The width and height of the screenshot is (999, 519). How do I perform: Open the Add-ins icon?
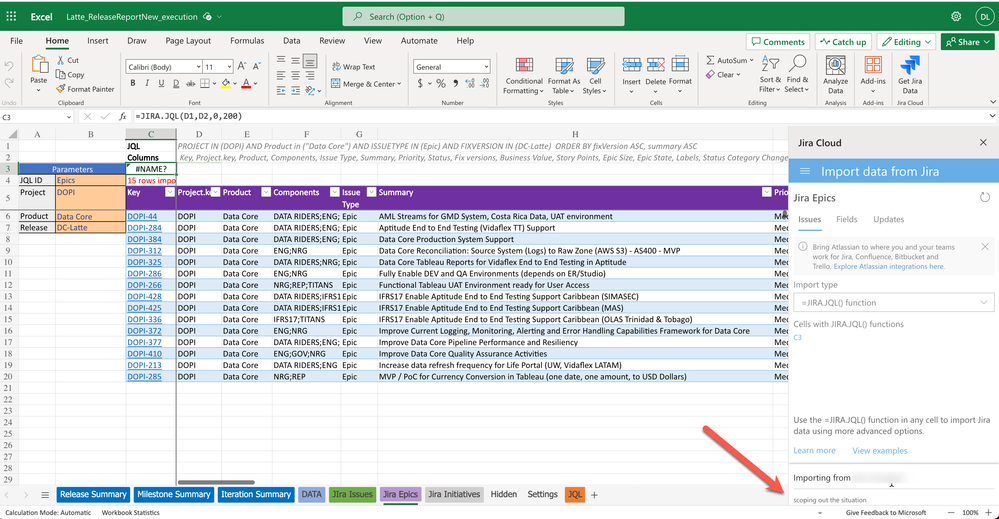tap(873, 66)
